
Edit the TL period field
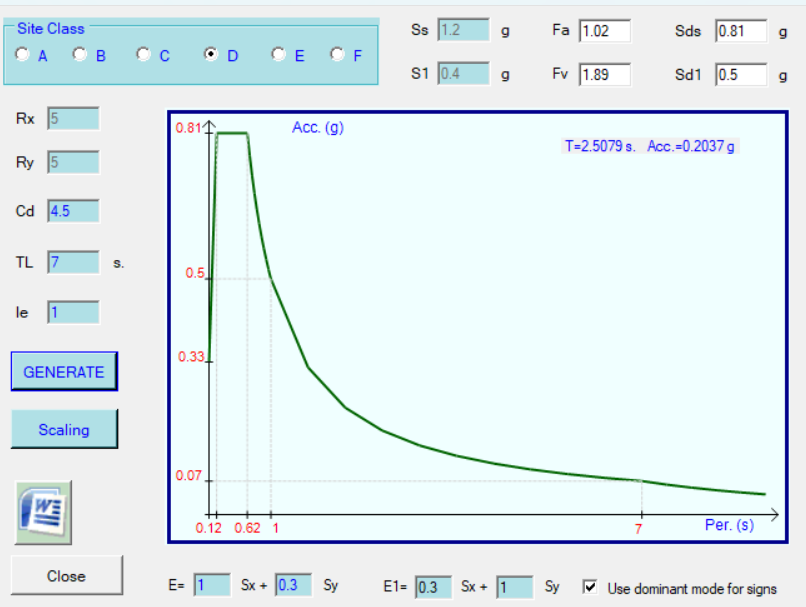74,263
